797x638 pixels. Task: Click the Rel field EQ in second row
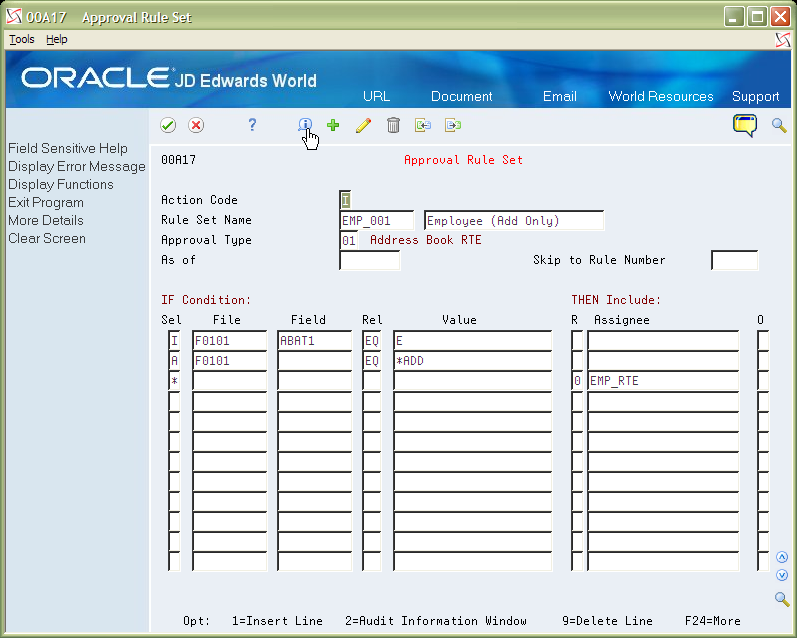click(372, 361)
